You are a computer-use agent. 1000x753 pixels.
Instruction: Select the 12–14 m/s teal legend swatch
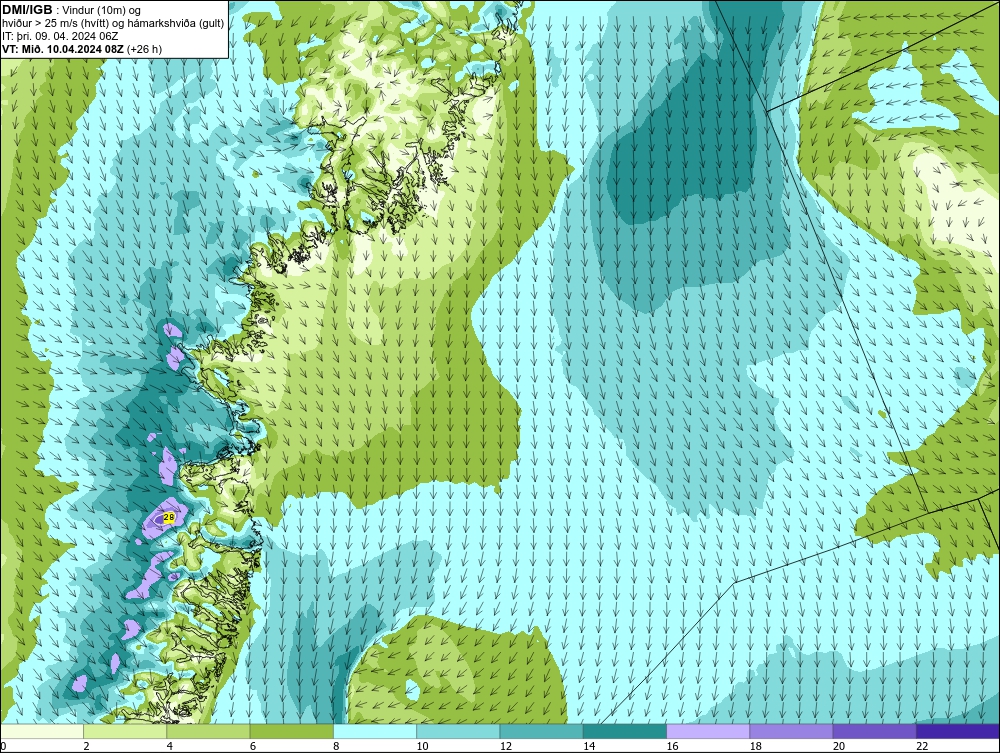[541, 731]
